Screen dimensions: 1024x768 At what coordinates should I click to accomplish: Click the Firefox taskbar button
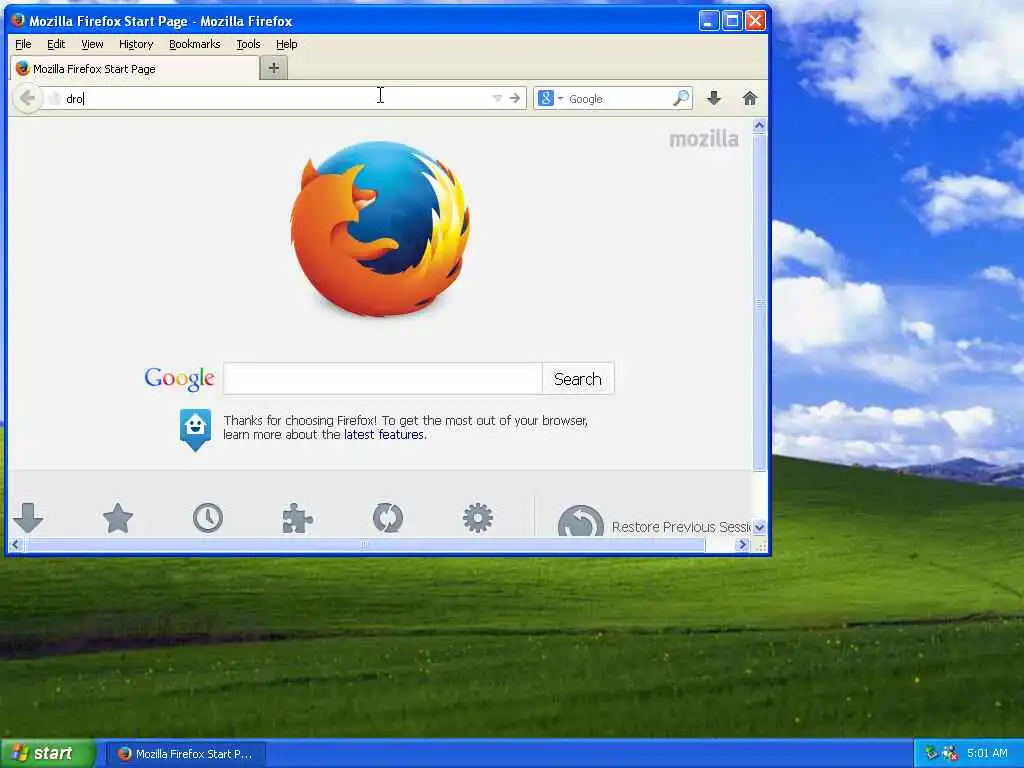tap(186, 754)
